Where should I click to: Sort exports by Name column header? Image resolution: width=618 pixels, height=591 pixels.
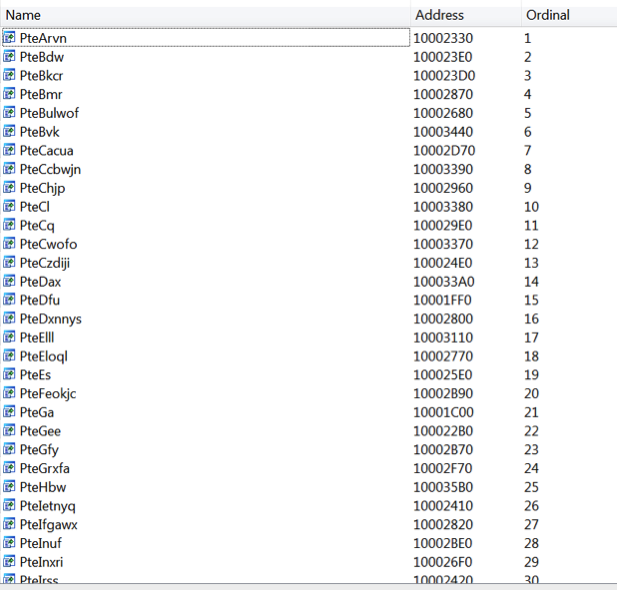[x=200, y=15]
